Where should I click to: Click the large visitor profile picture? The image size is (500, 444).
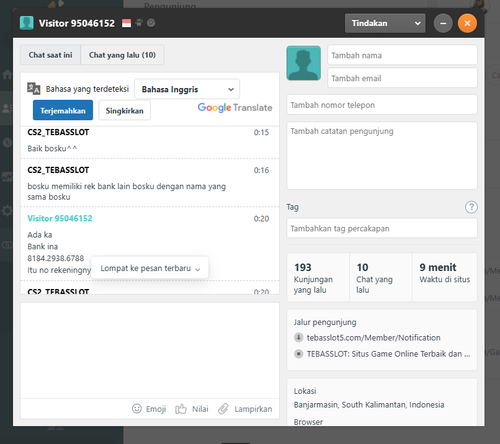(x=304, y=63)
